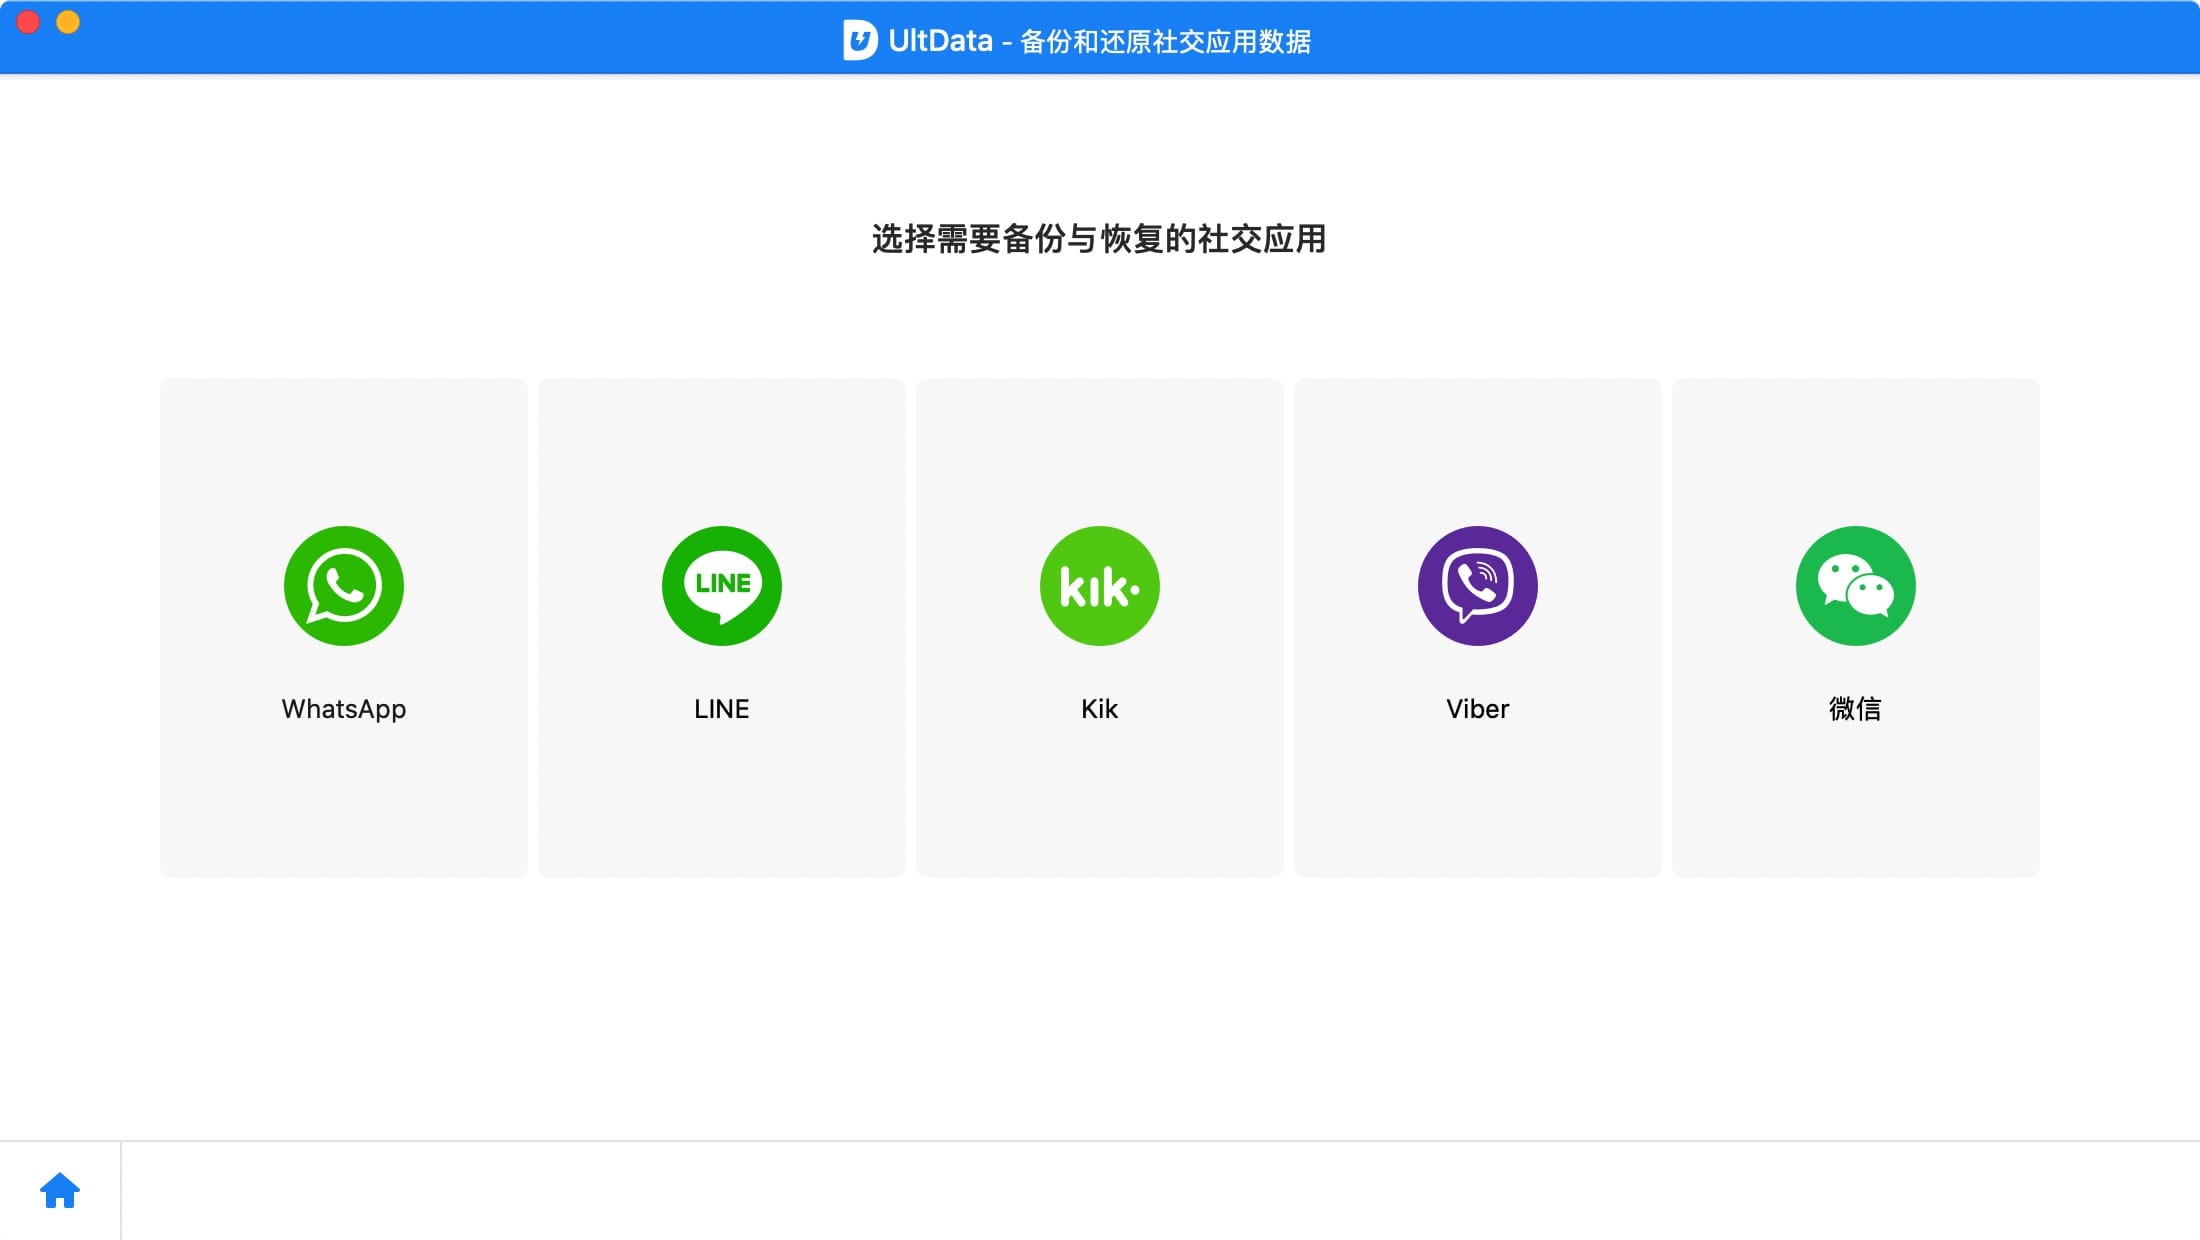Click the lower empty area of the 微信 card
The height and width of the screenshot is (1240, 2200).
(1855, 810)
